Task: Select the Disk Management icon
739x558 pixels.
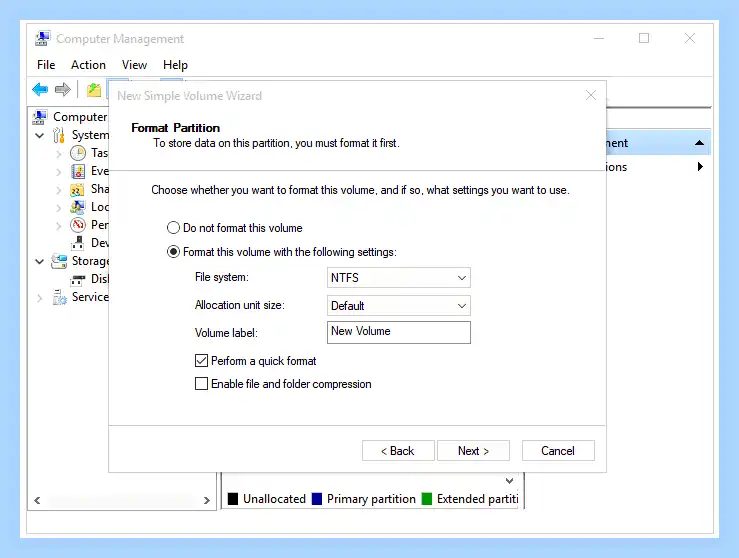Action: 78,279
